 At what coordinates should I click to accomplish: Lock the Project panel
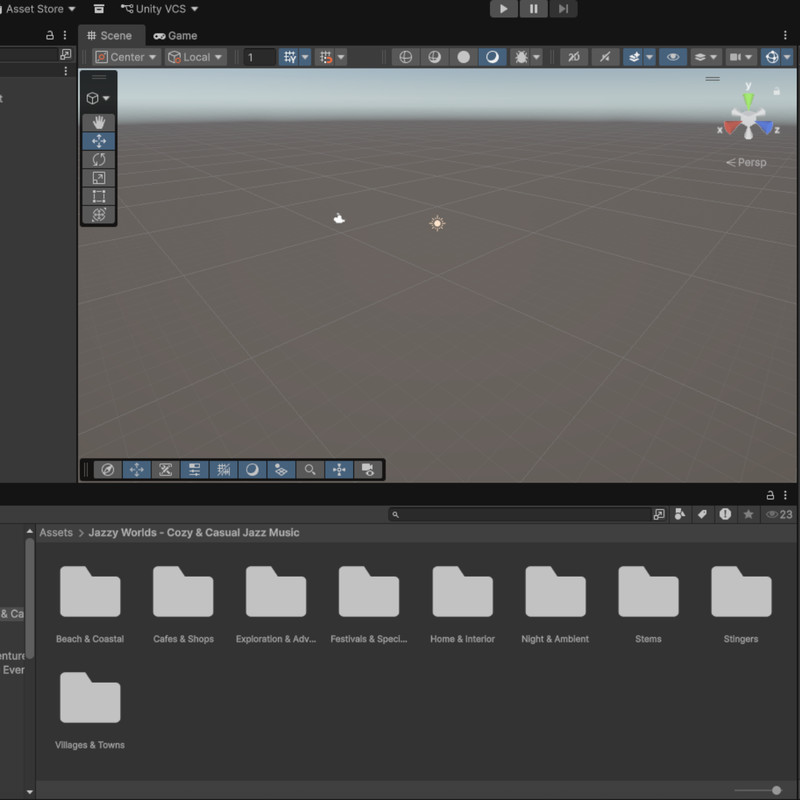click(770, 495)
